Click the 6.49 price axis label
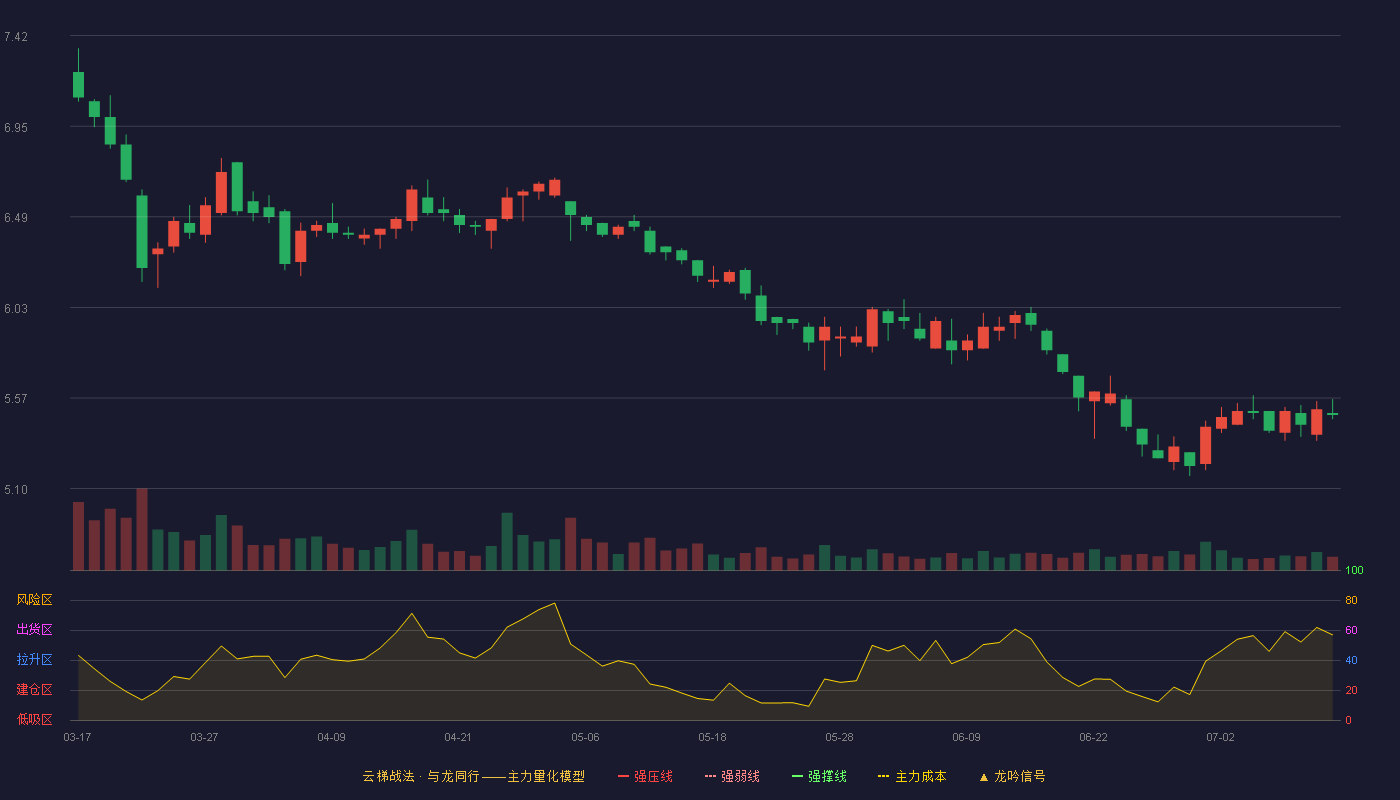The height and width of the screenshot is (800, 1400). pyautogui.click(x=16, y=218)
